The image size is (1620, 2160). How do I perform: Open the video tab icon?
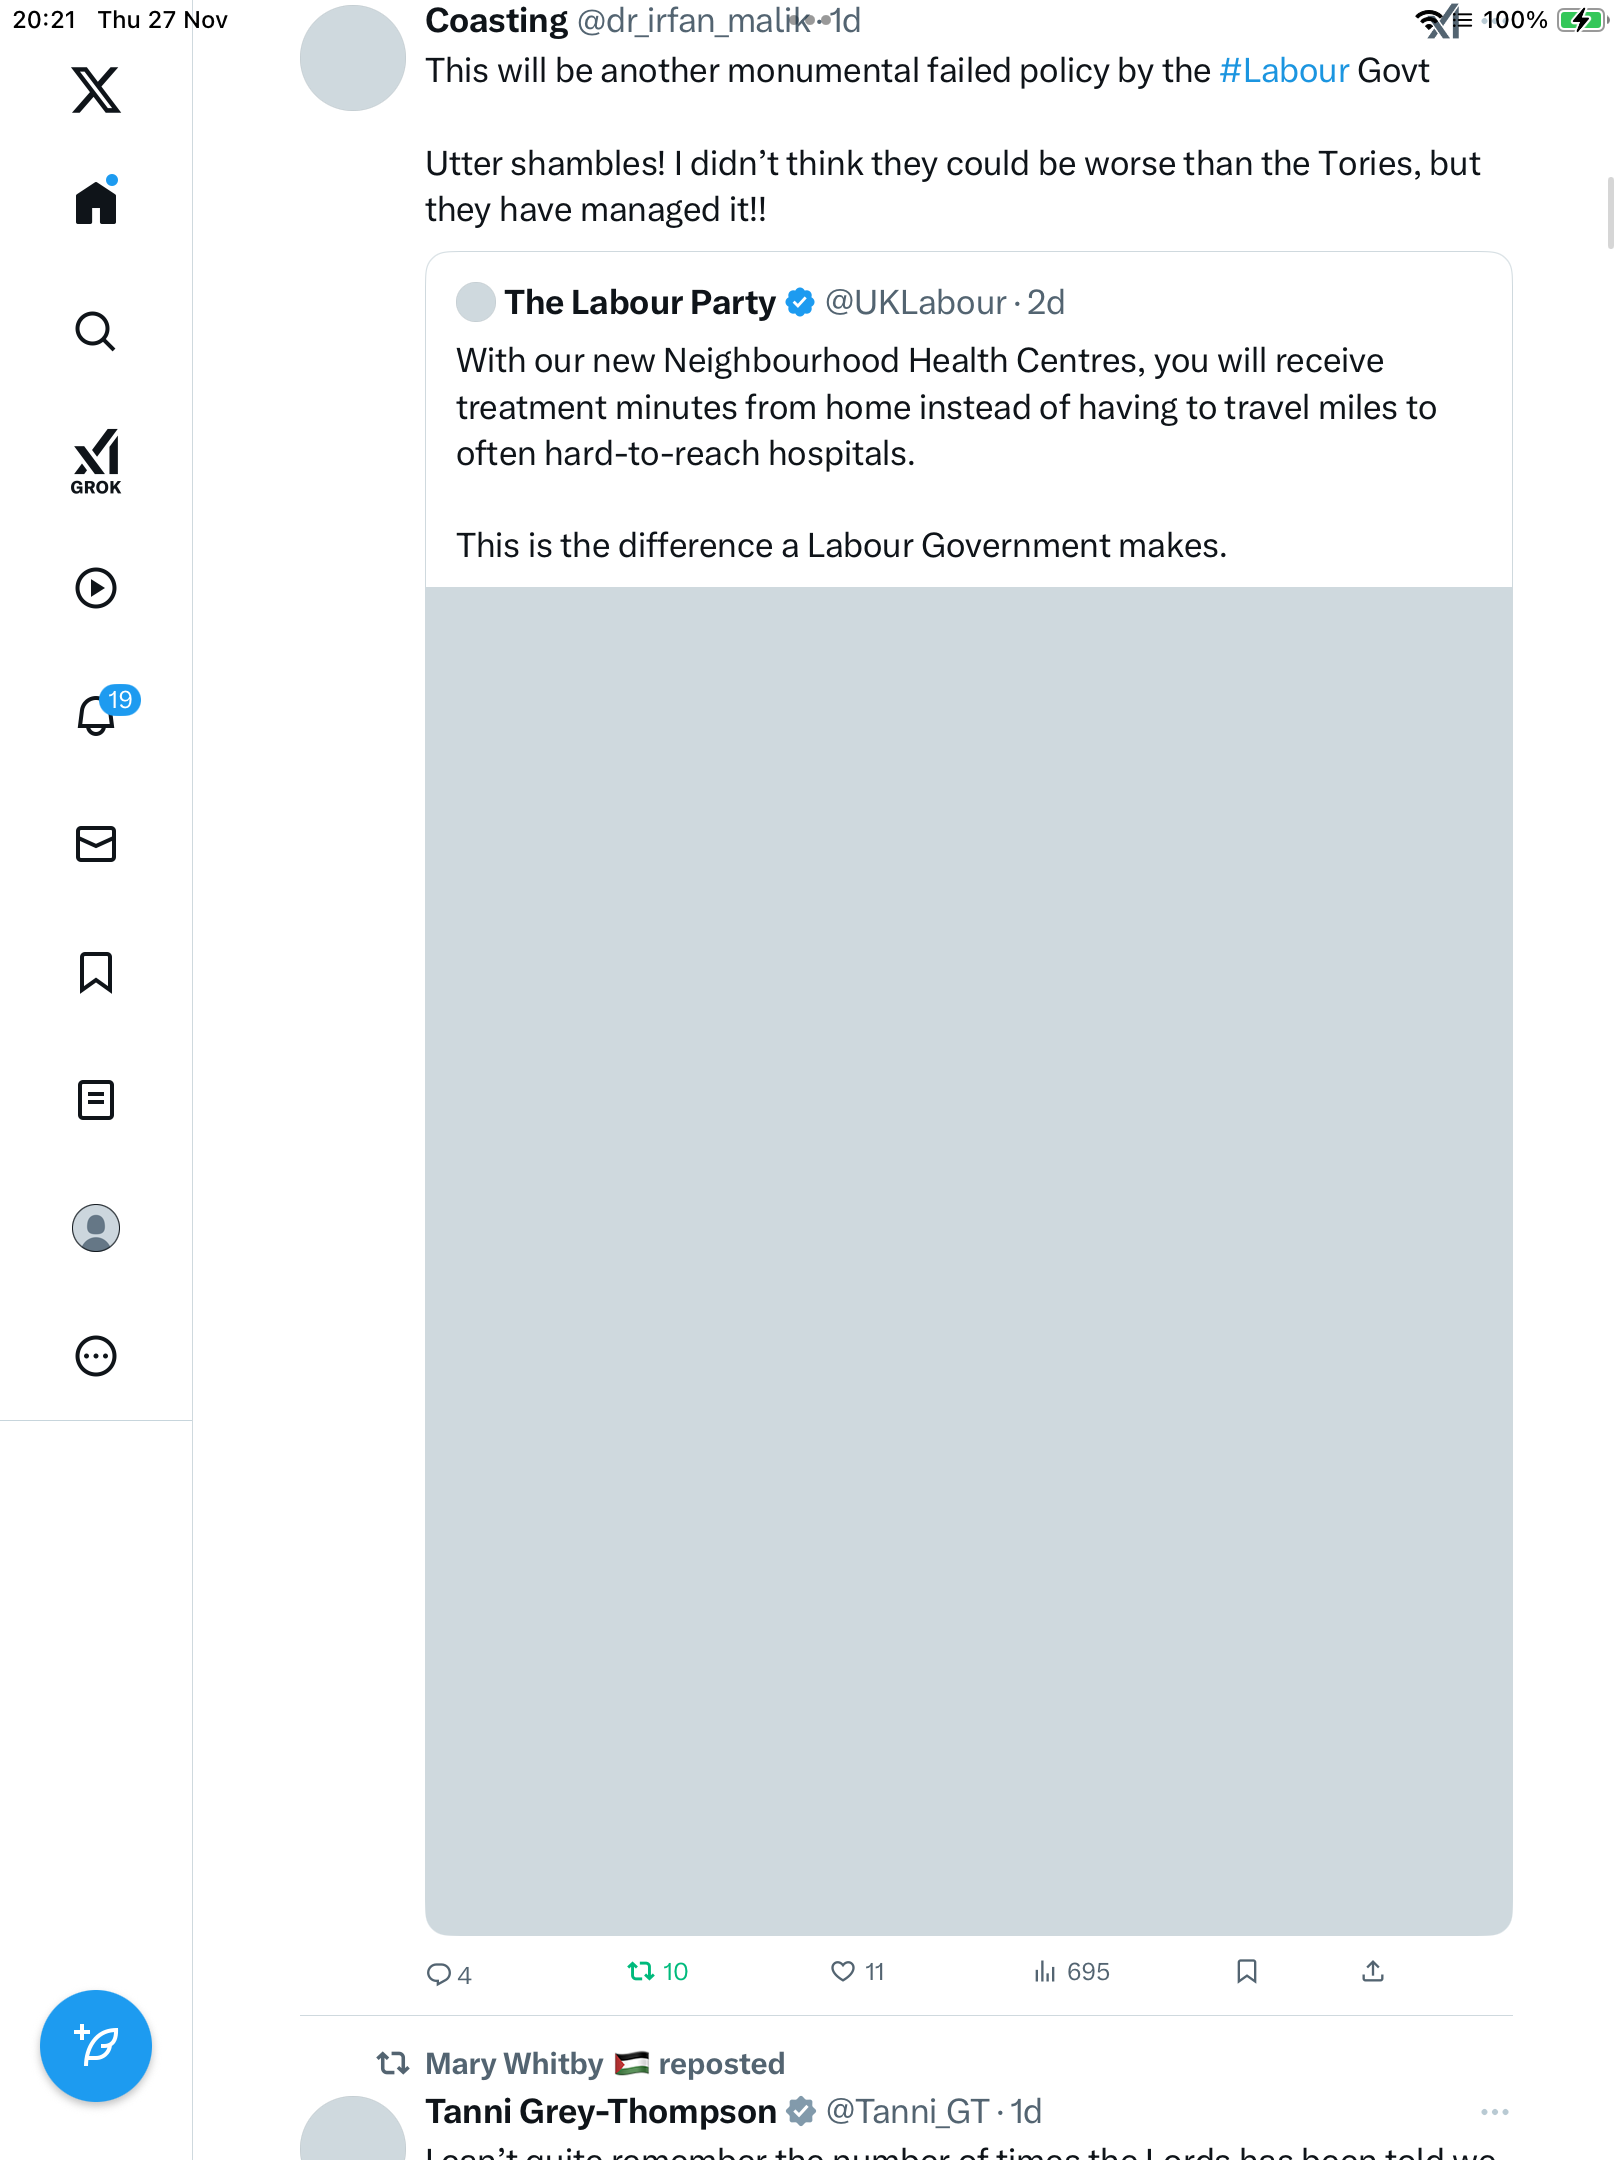click(x=96, y=588)
